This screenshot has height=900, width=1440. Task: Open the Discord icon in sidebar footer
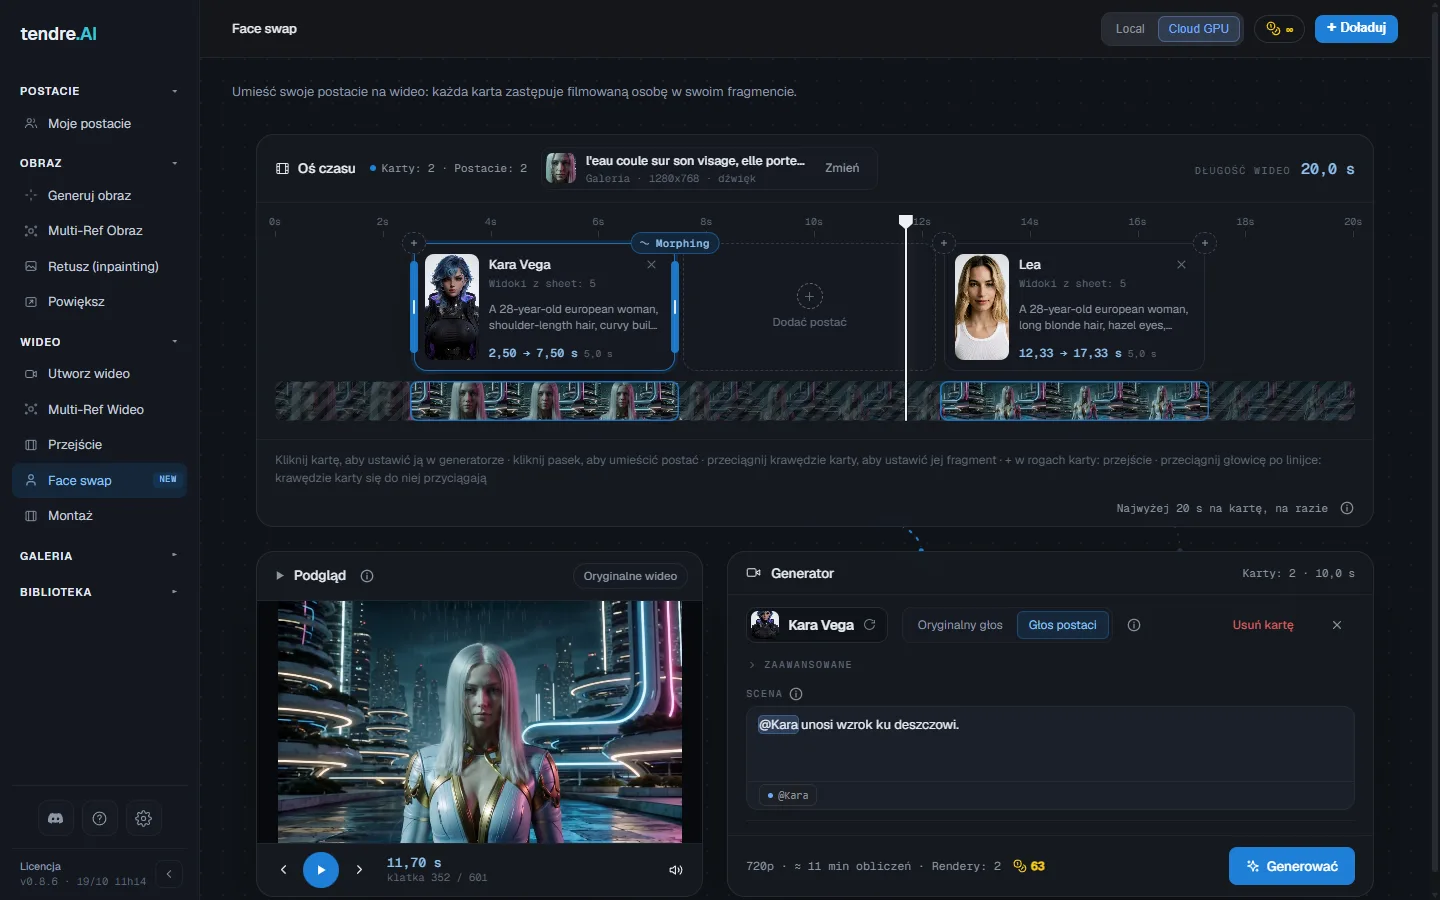[56, 818]
